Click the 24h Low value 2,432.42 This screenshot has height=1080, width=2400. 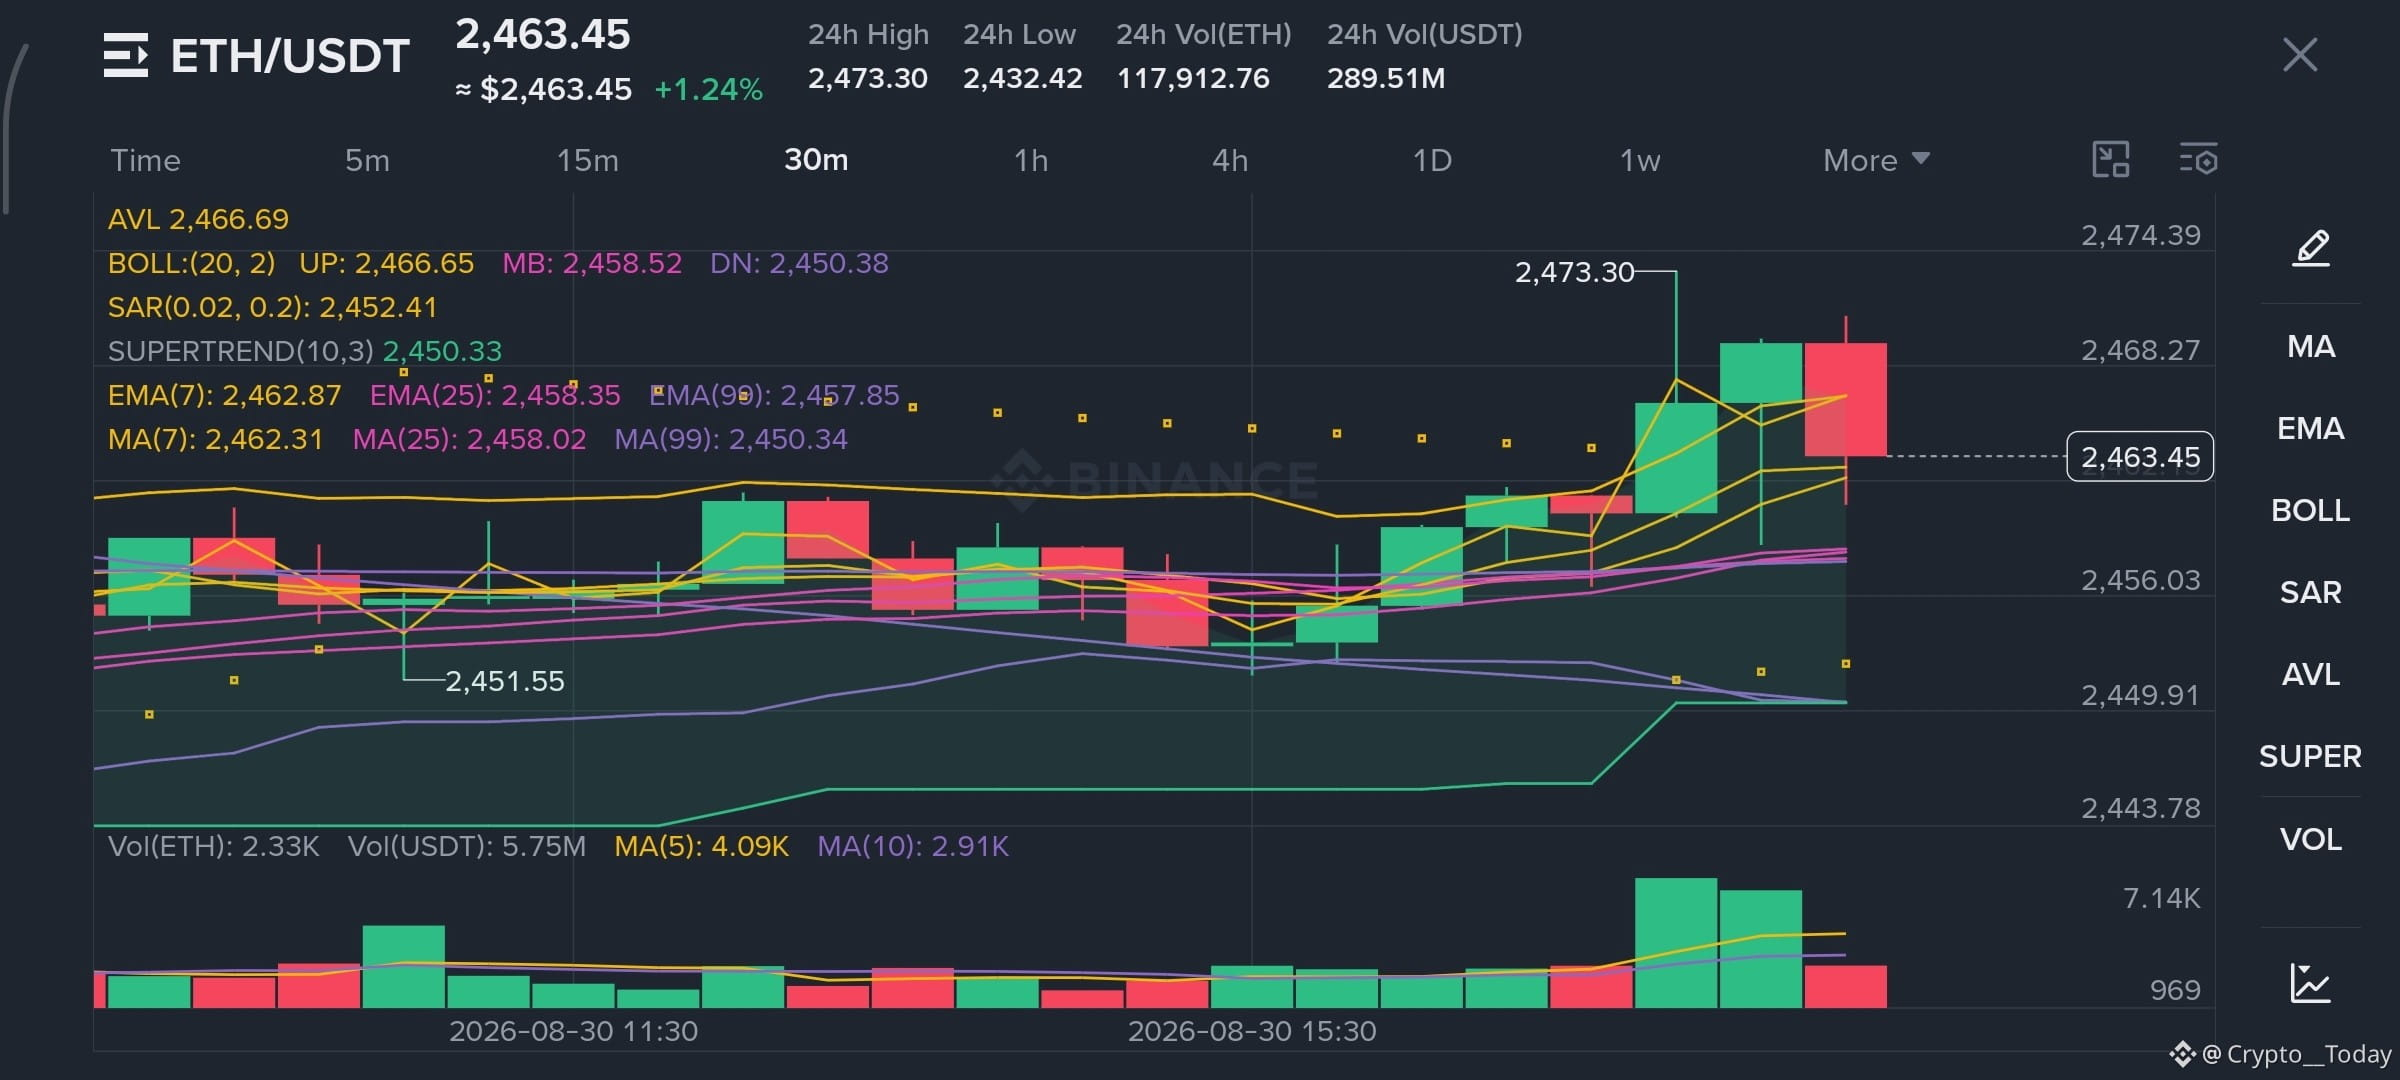pos(1022,78)
